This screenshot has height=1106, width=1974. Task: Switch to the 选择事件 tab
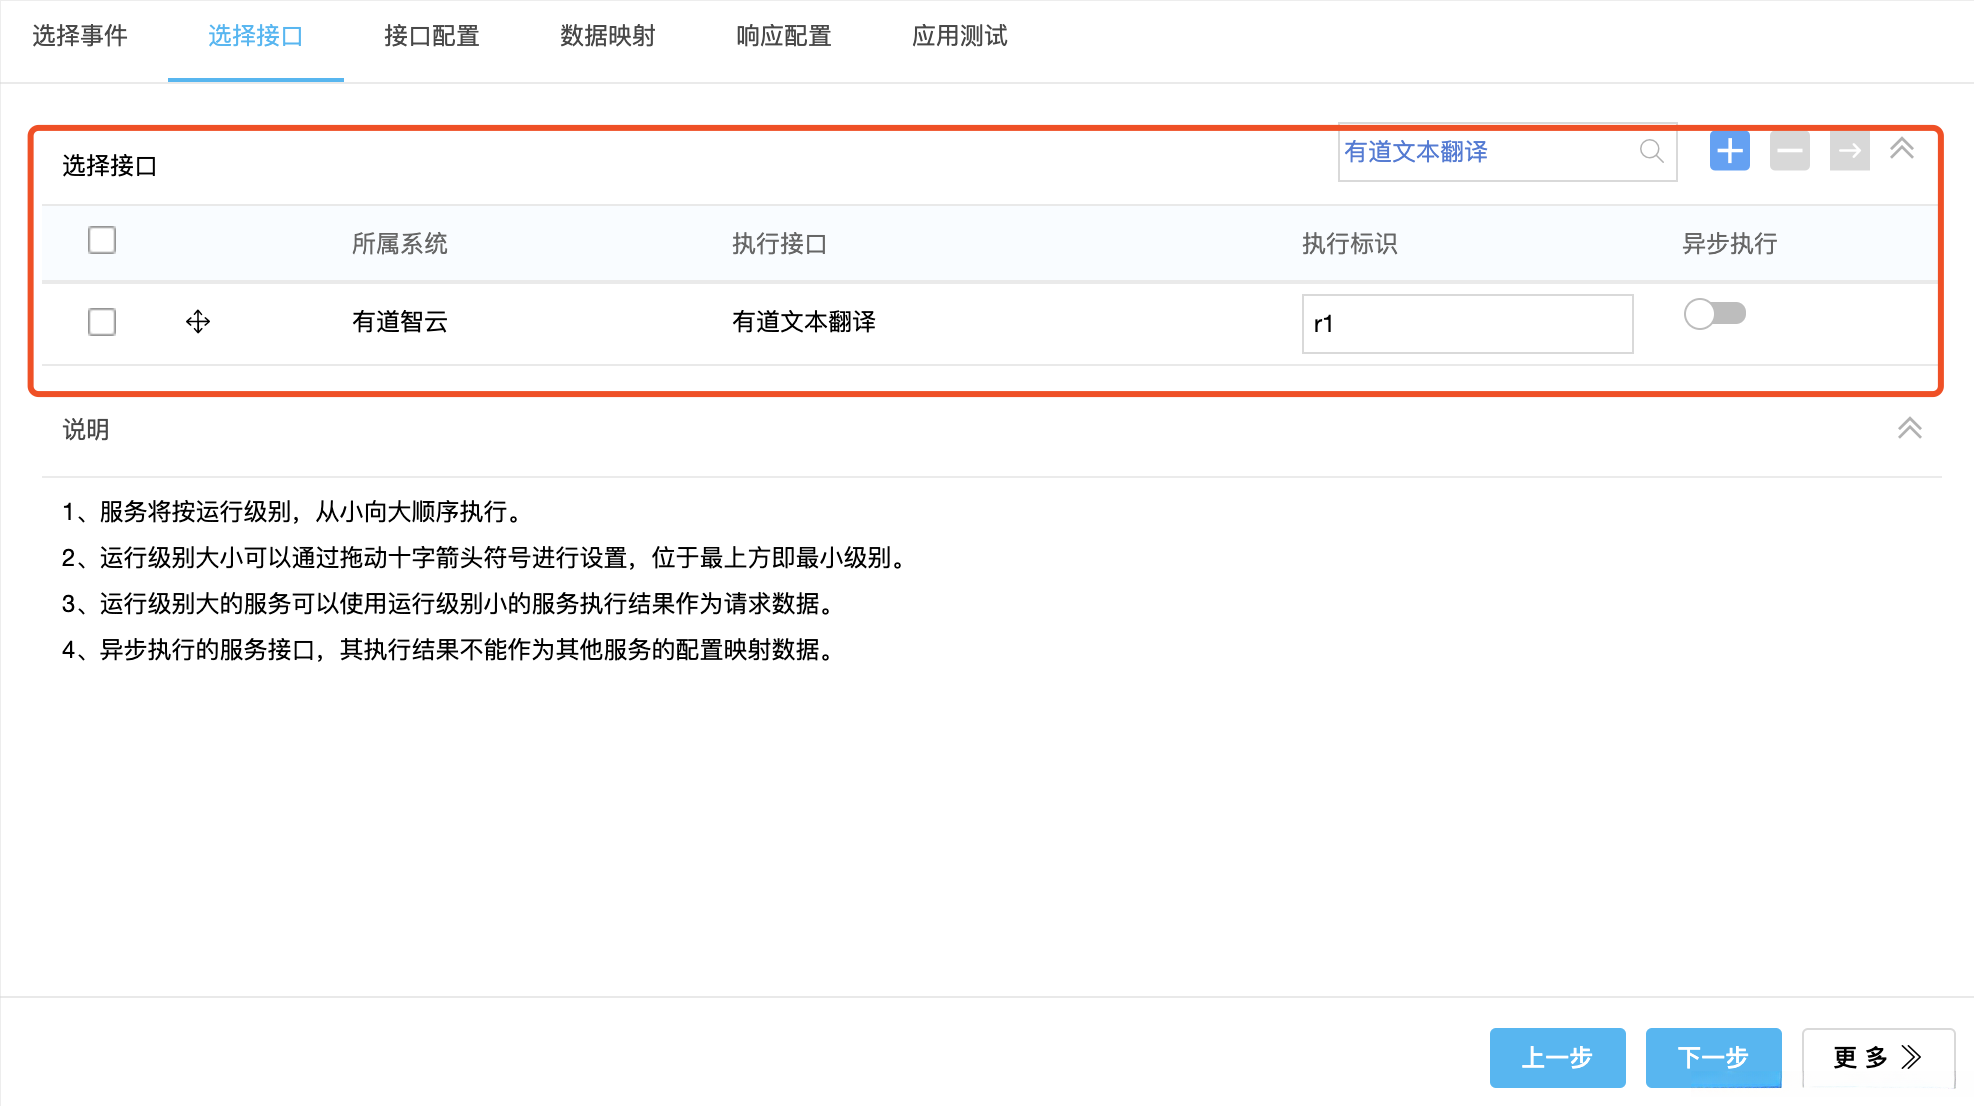pos(80,37)
